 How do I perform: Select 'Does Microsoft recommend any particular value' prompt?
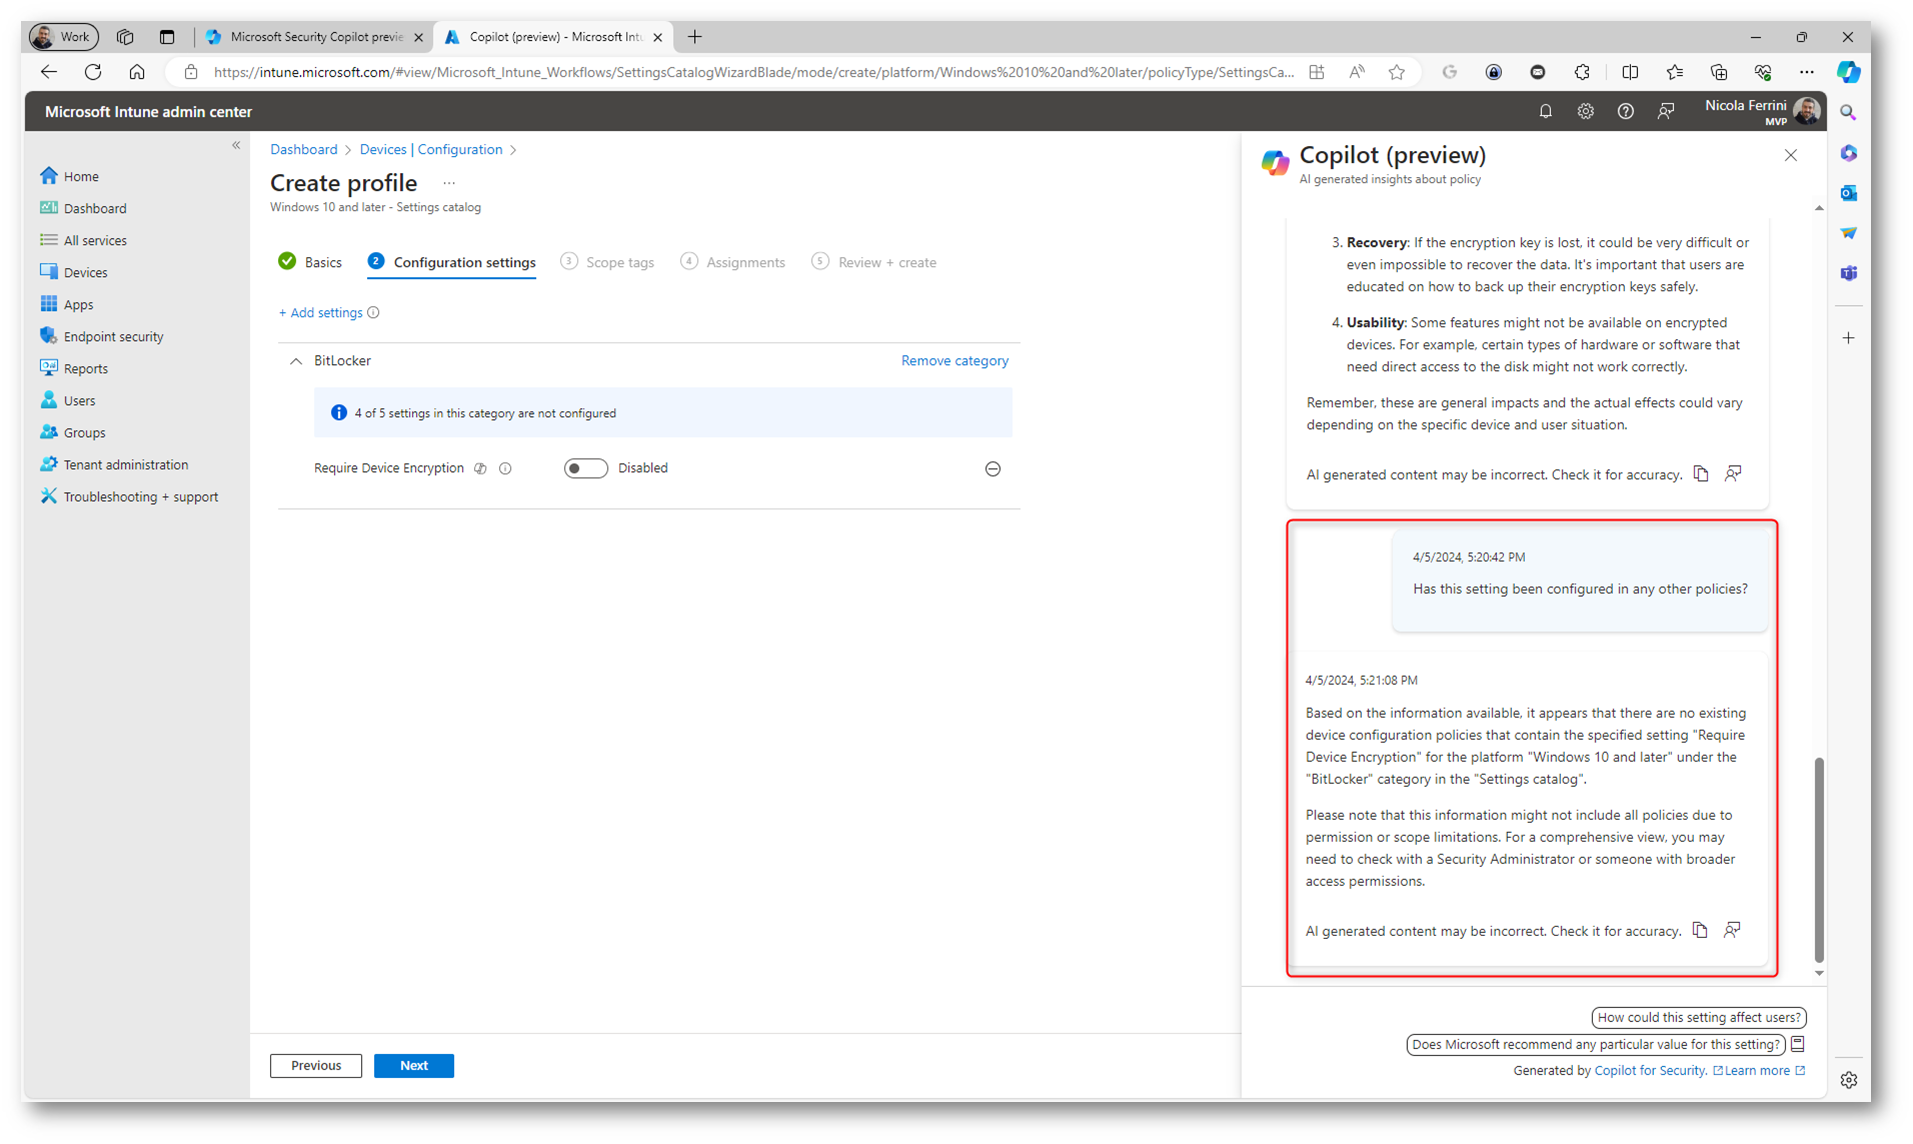click(x=1596, y=1044)
